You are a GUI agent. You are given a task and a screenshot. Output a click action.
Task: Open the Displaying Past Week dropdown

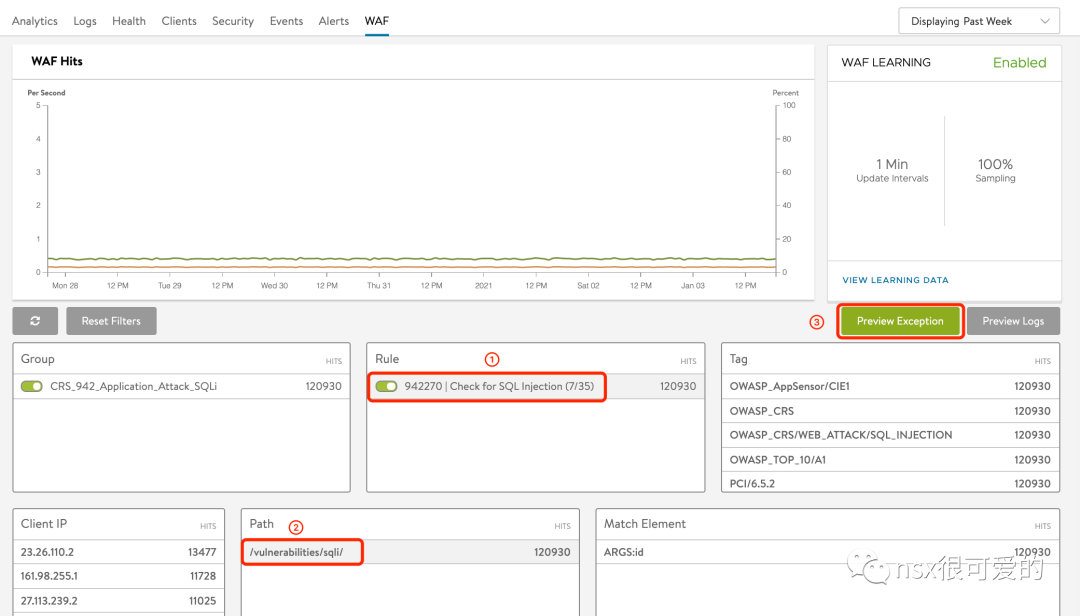pyautogui.click(x=979, y=21)
